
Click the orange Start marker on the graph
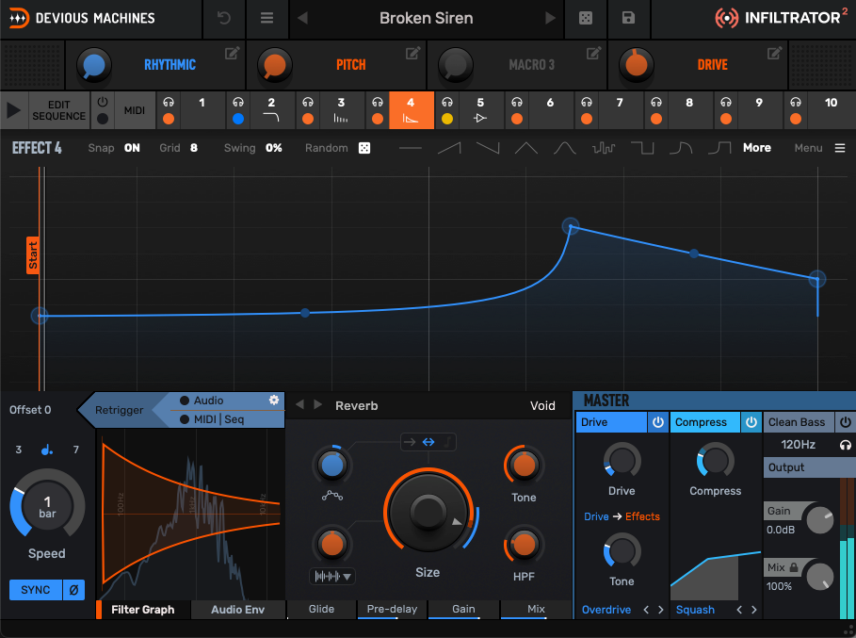click(x=33, y=255)
